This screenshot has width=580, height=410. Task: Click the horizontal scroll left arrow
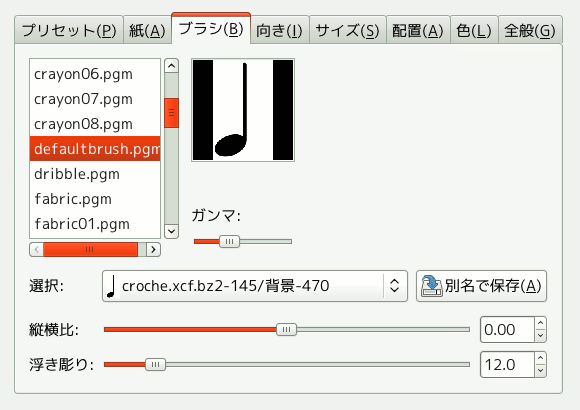36,249
